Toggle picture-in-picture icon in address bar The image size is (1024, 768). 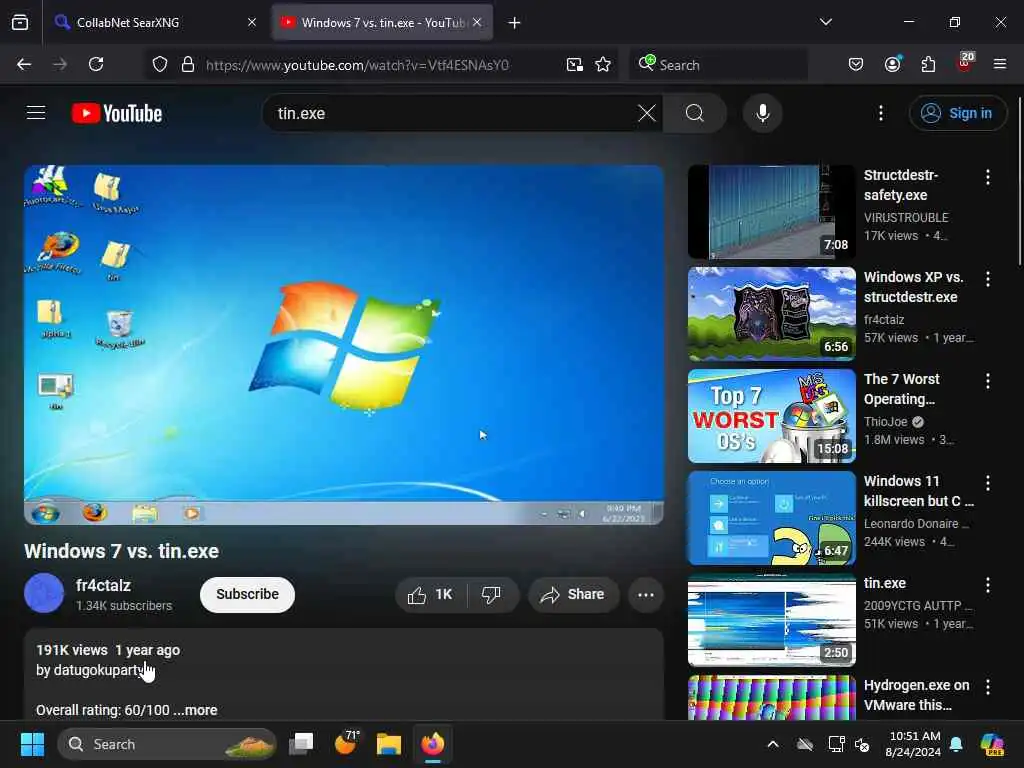(575, 64)
